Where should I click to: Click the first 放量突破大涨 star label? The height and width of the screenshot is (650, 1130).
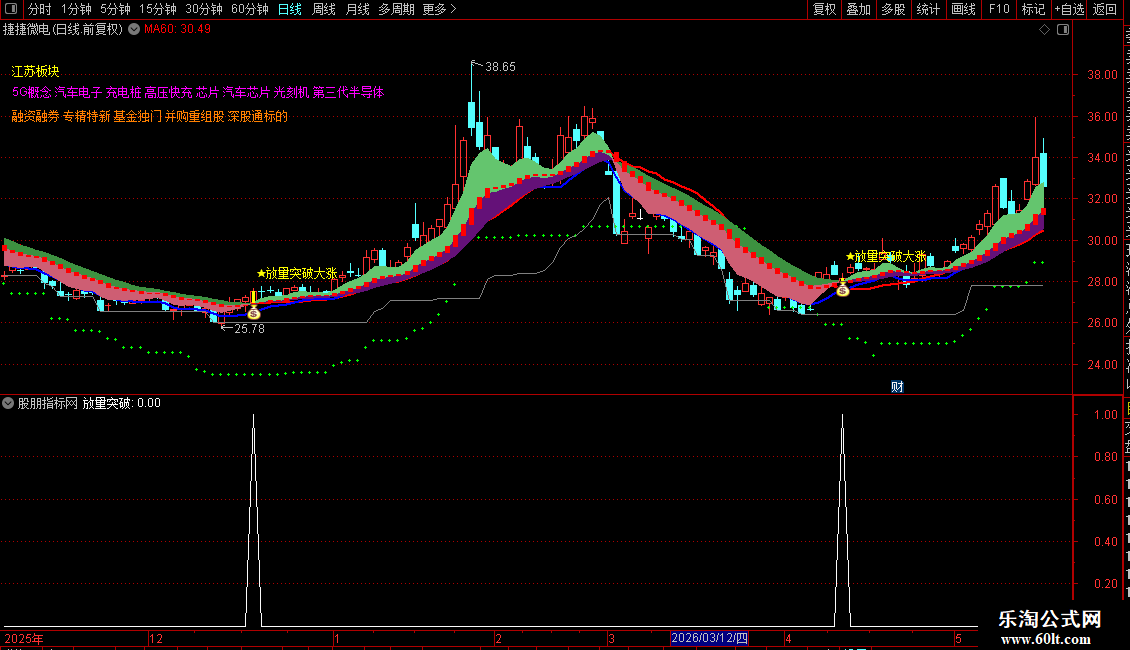coord(298,273)
